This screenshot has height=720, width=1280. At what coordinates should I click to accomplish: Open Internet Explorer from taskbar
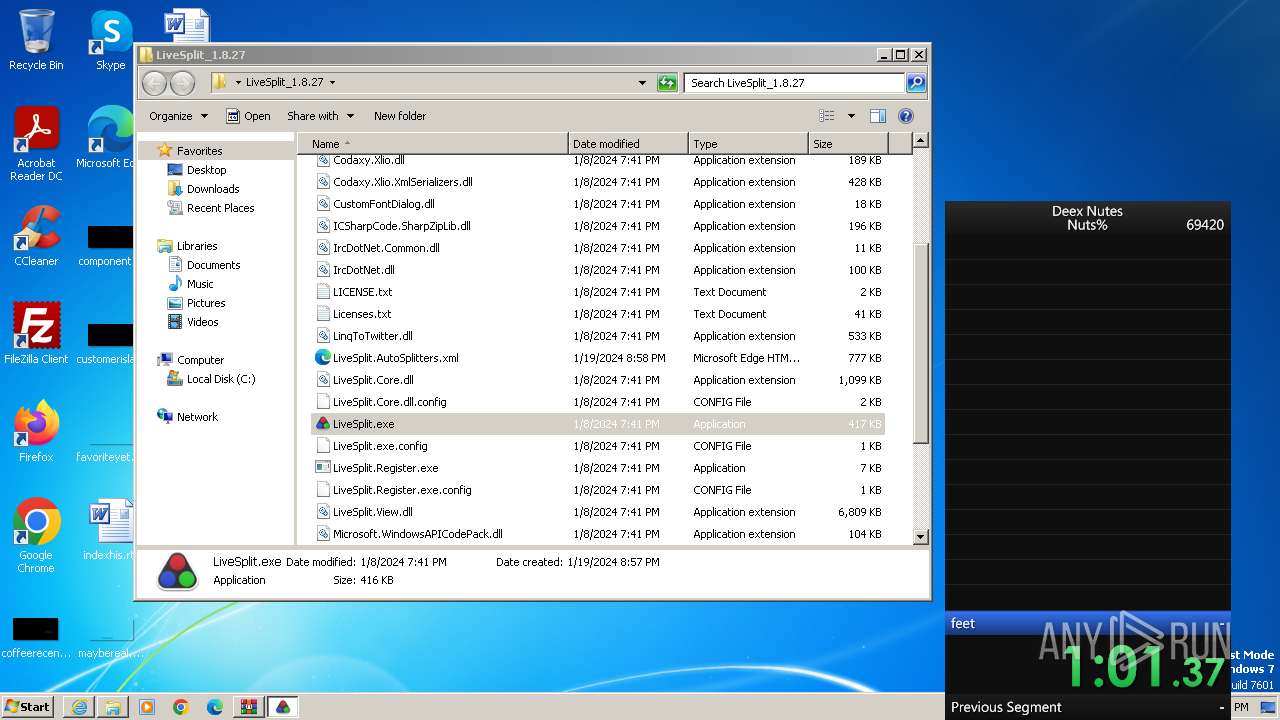[79, 707]
